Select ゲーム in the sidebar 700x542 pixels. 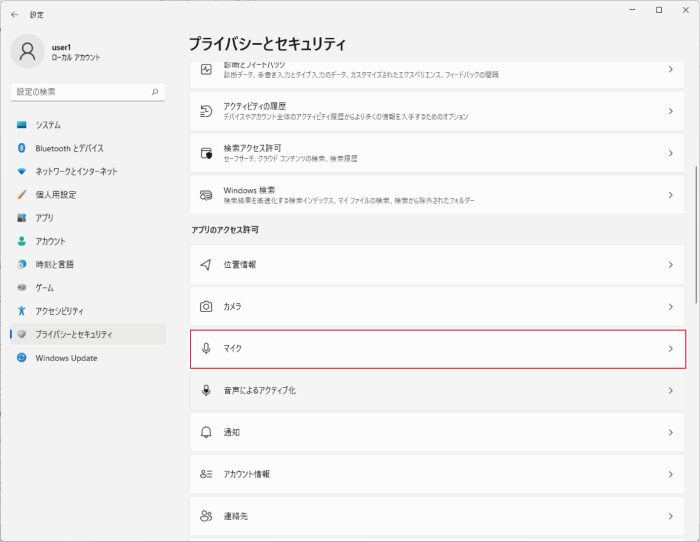tap(88, 288)
